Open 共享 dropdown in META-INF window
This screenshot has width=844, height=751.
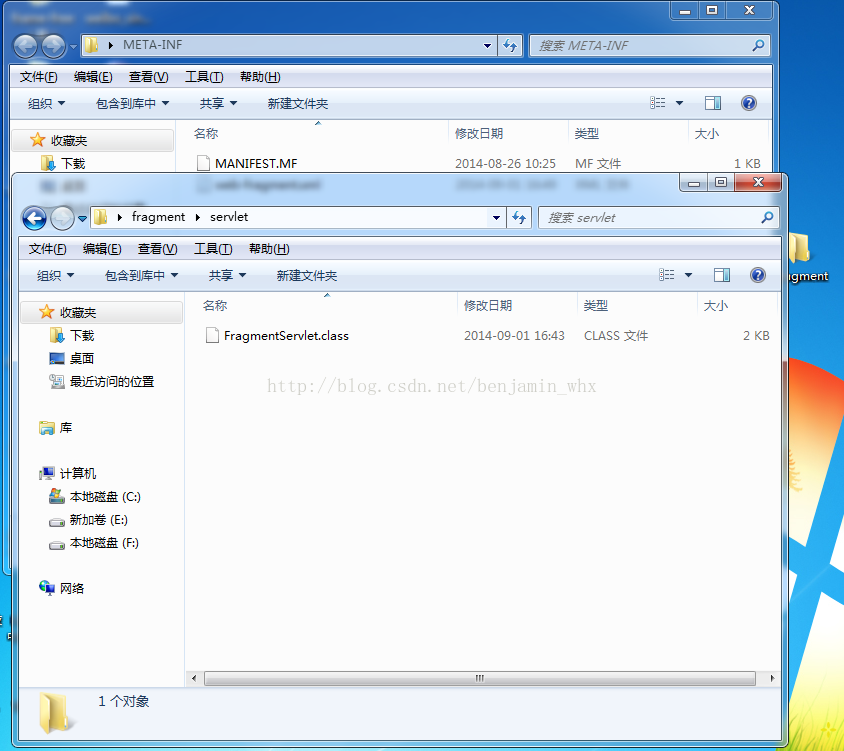pyautogui.click(x=218, y=103)
